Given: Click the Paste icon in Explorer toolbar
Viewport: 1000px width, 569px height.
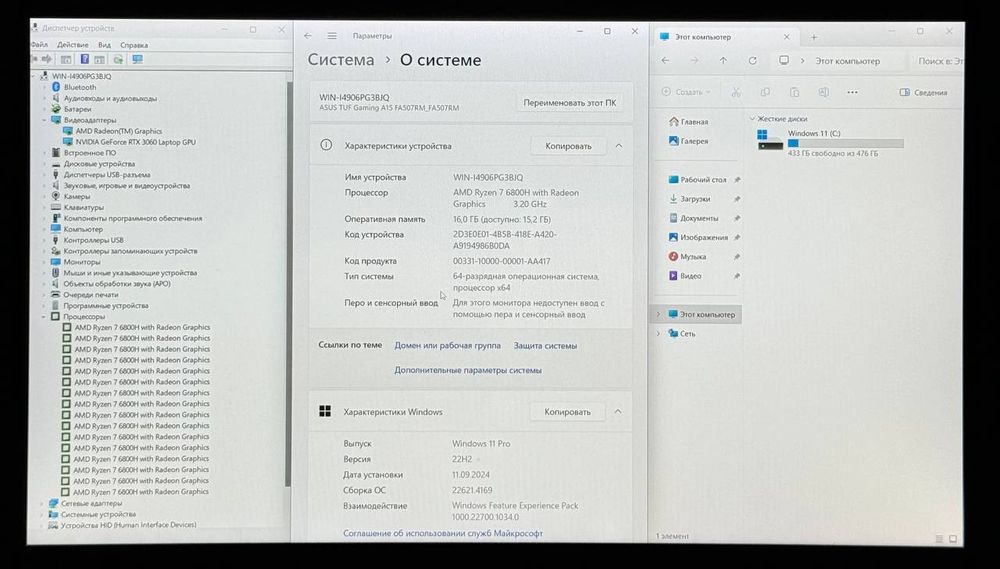Looking at the screenshot, I should point(795,92).
